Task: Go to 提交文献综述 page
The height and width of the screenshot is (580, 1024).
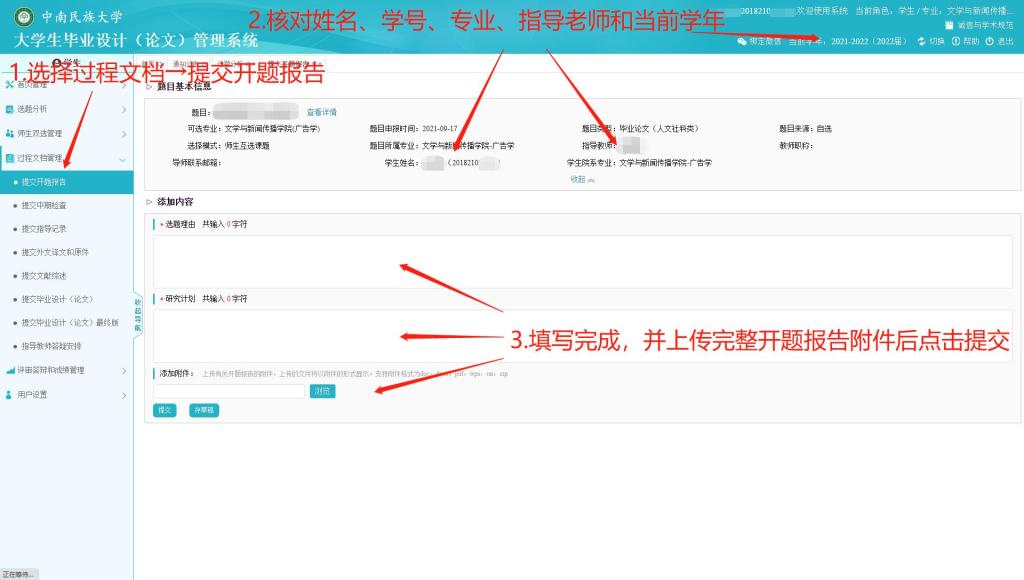Action: 45,275
